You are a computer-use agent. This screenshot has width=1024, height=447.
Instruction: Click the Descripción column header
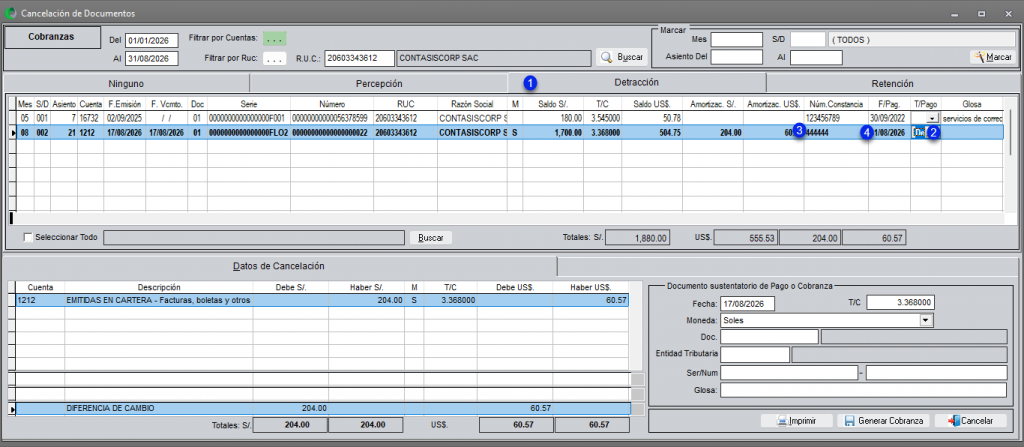[x=159, y=287]
